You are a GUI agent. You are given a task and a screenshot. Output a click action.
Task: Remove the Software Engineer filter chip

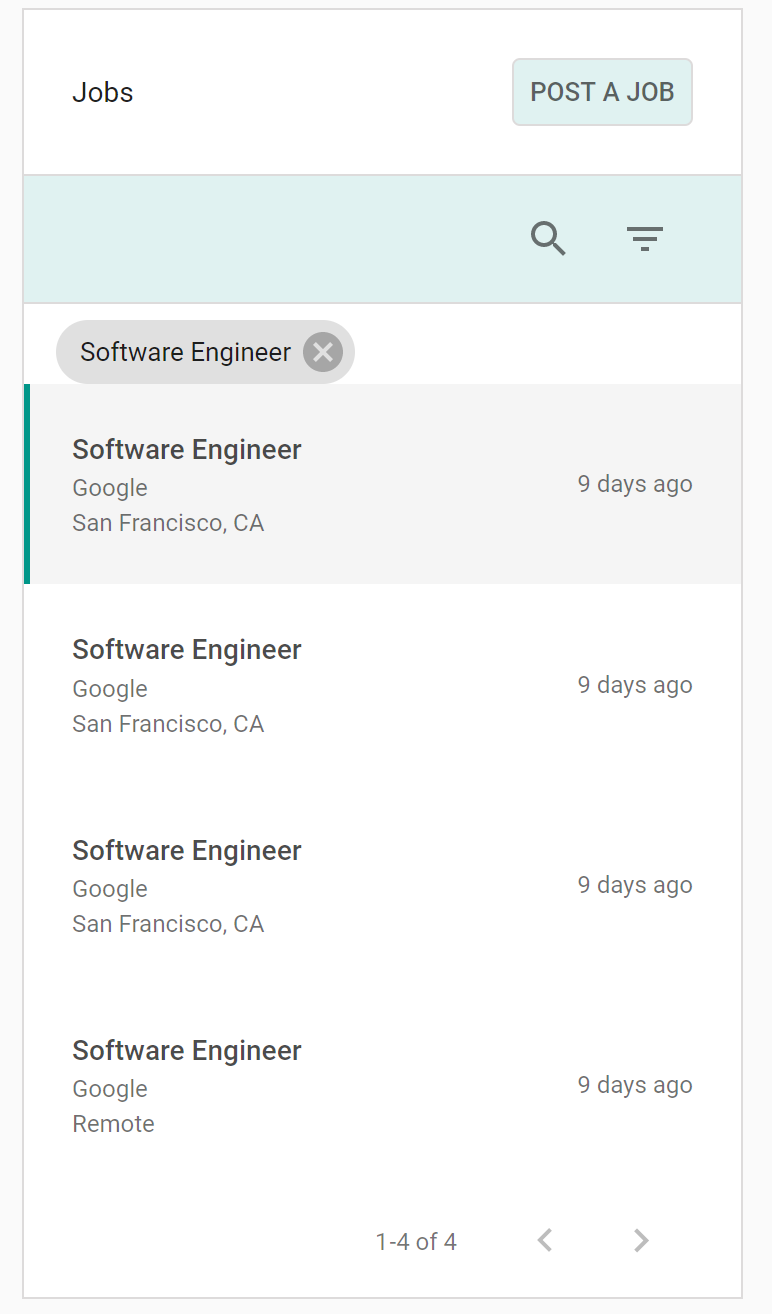(x=323, y=352)
